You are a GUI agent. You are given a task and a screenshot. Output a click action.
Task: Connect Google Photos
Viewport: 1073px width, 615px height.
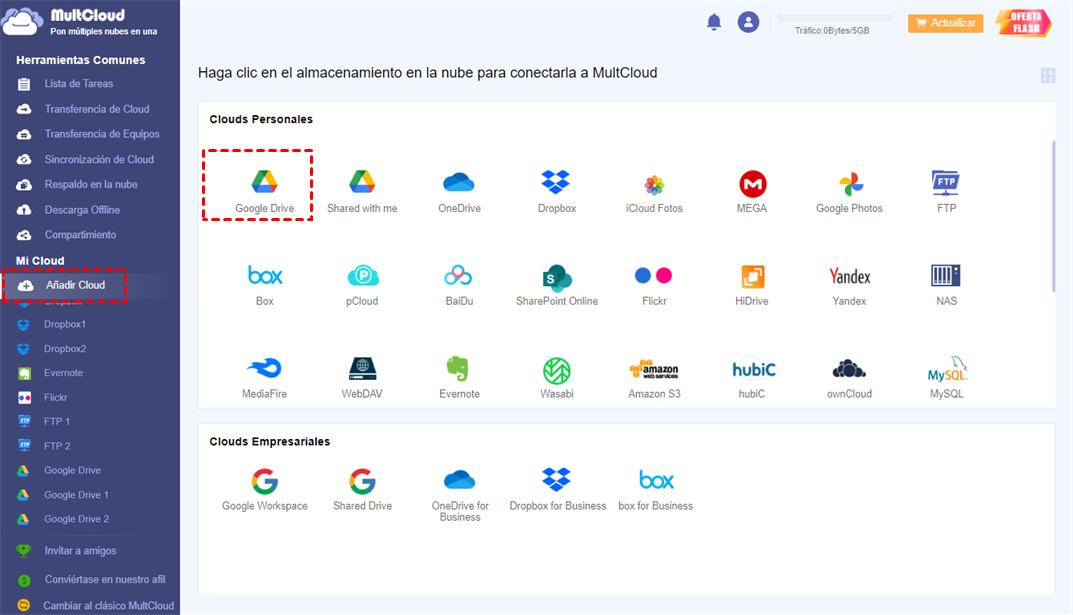(849, 191)
